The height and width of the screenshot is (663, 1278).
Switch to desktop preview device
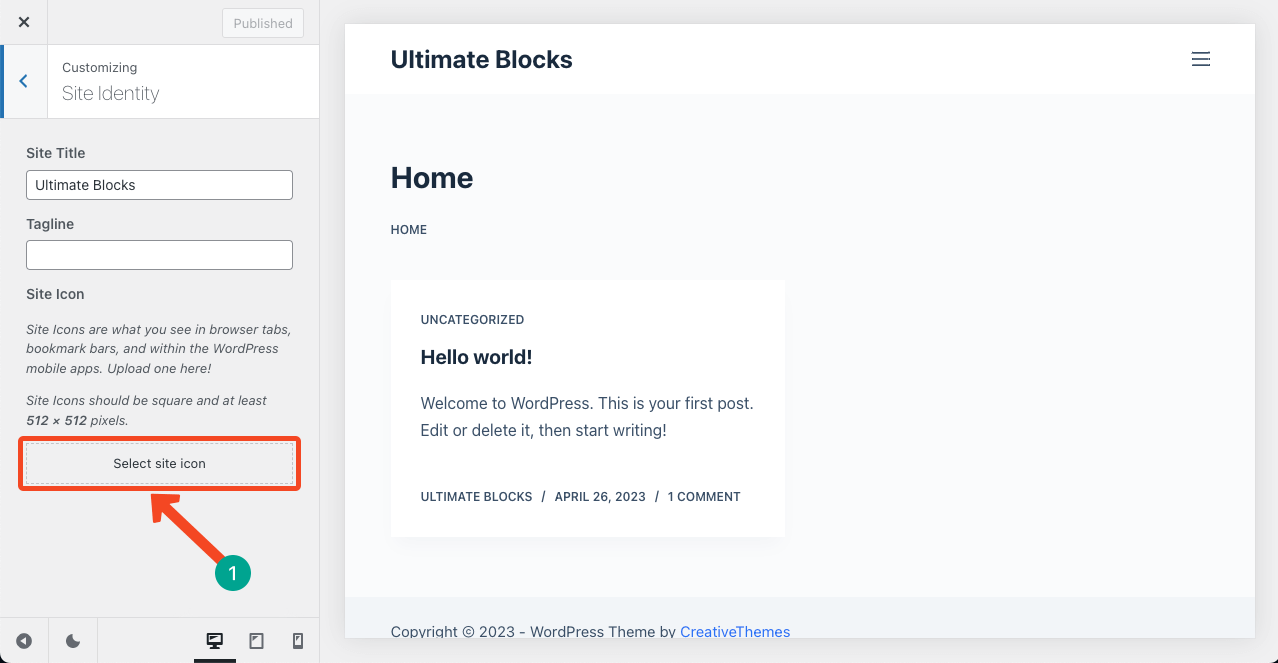tap(214, 641)
